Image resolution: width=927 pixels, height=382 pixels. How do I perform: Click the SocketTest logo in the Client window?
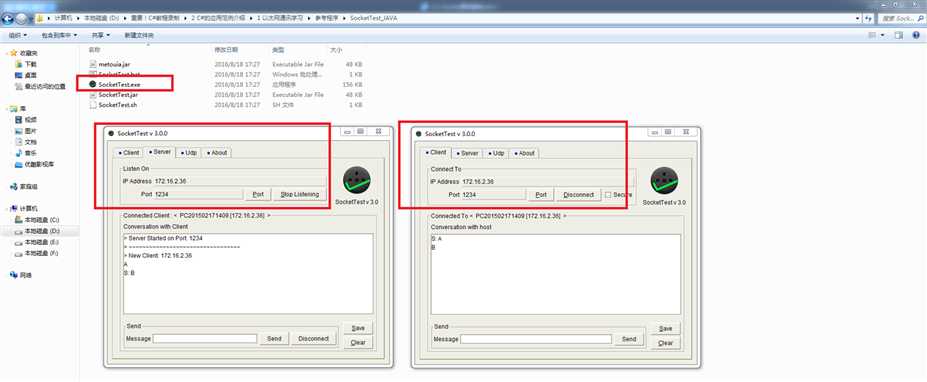(665, 180)
